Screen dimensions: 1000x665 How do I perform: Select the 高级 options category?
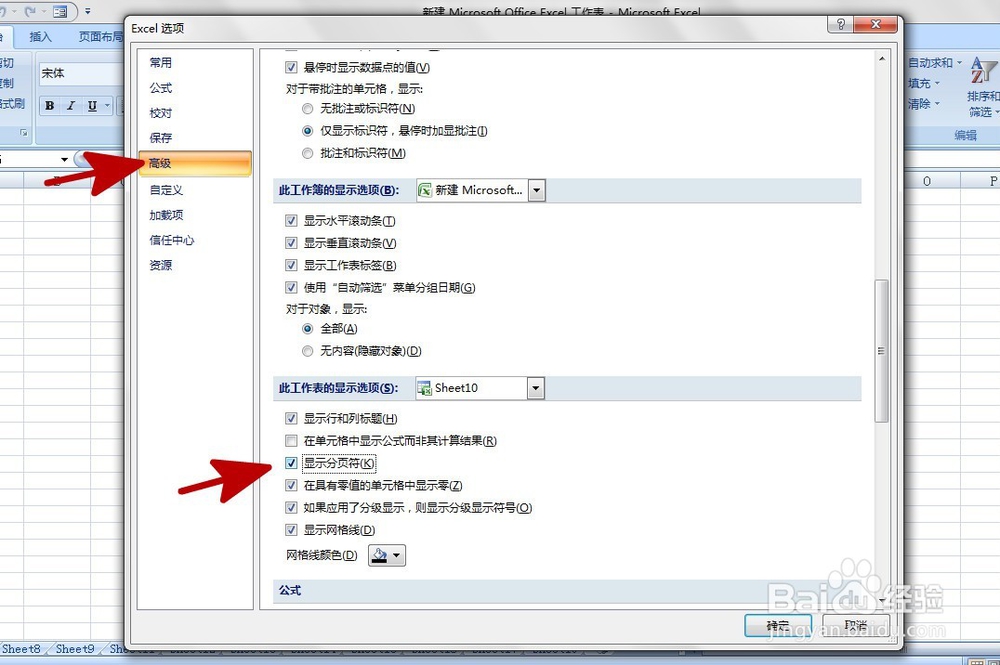tap(195, 163)
